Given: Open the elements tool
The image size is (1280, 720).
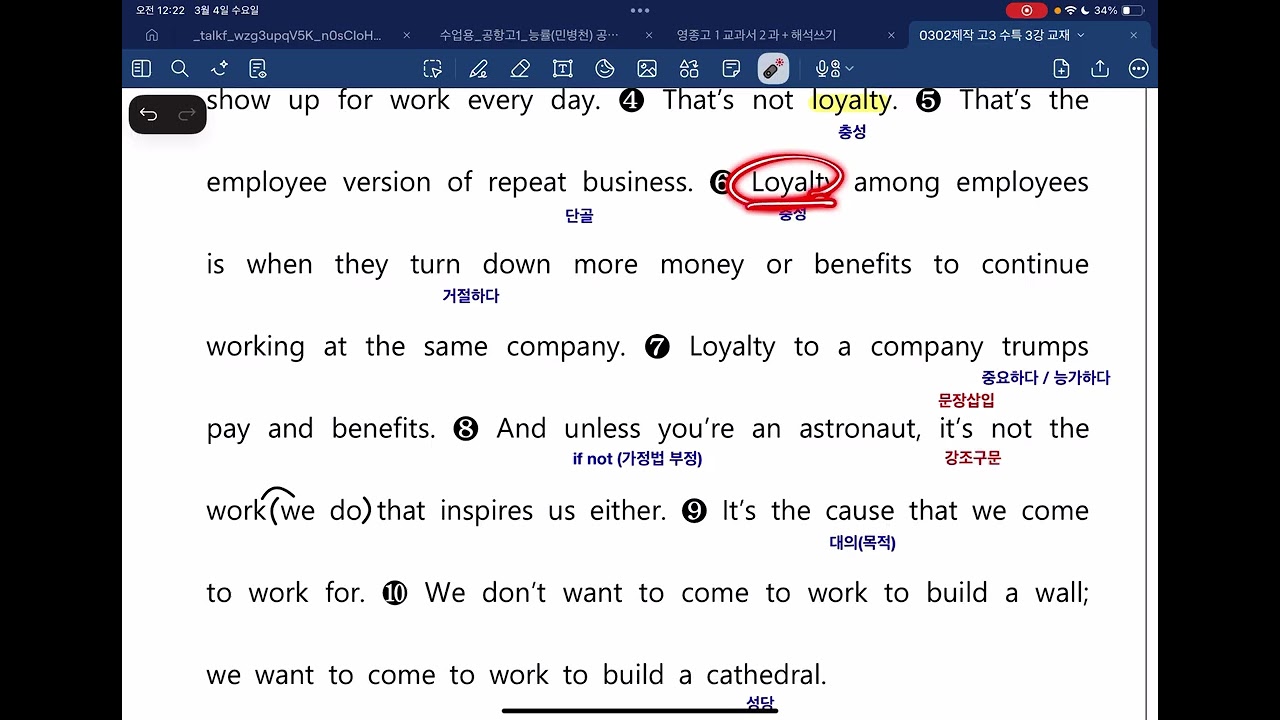Looking at the screenshot, I should point(689,69).
